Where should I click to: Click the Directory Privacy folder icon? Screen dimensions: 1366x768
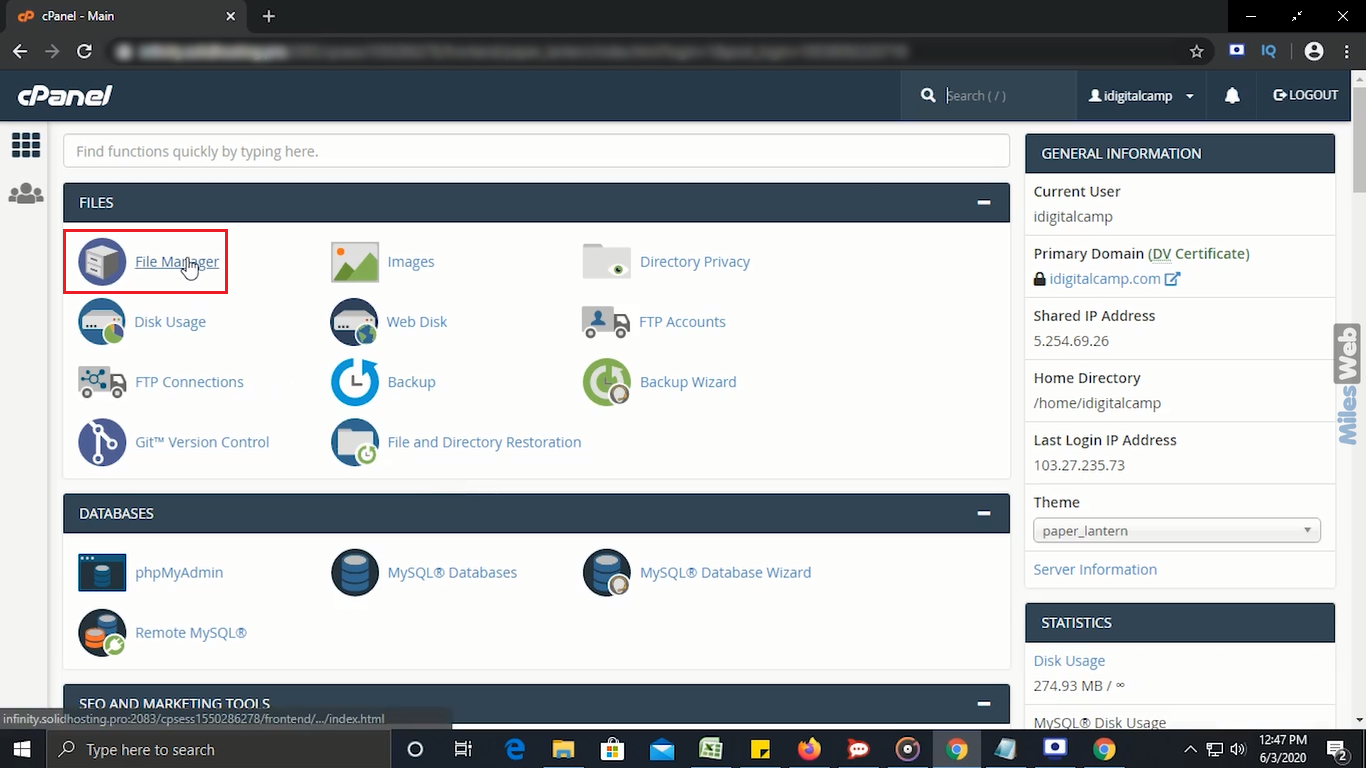607,262
